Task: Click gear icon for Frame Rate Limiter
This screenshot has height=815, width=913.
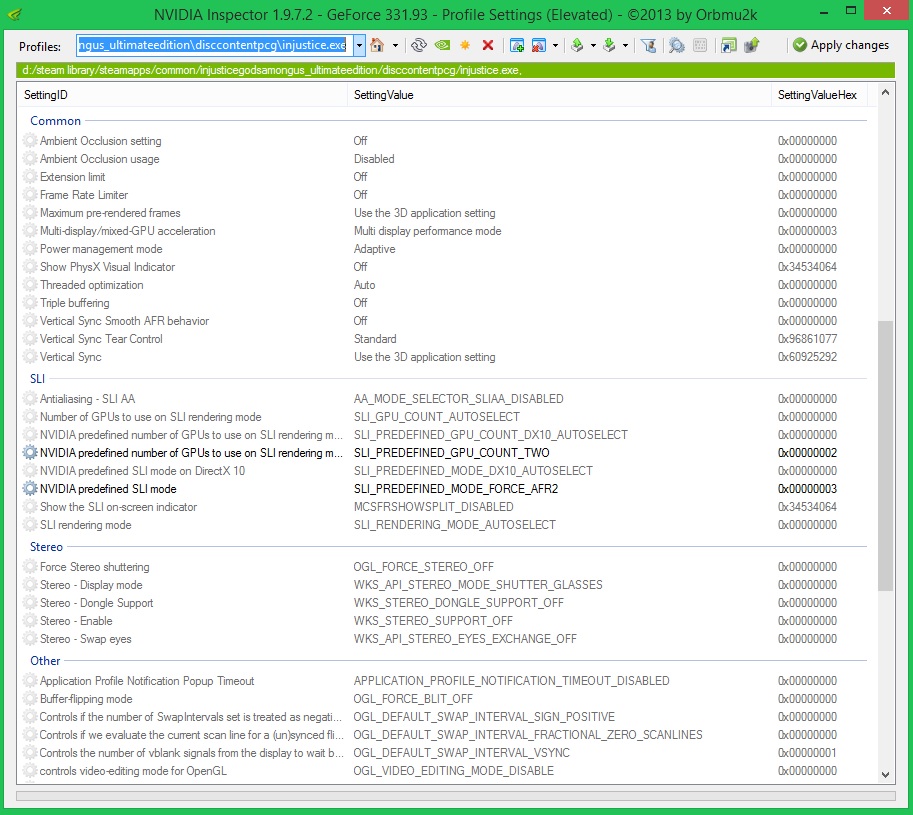Action: pyautogui.click(x=30, y=195)
